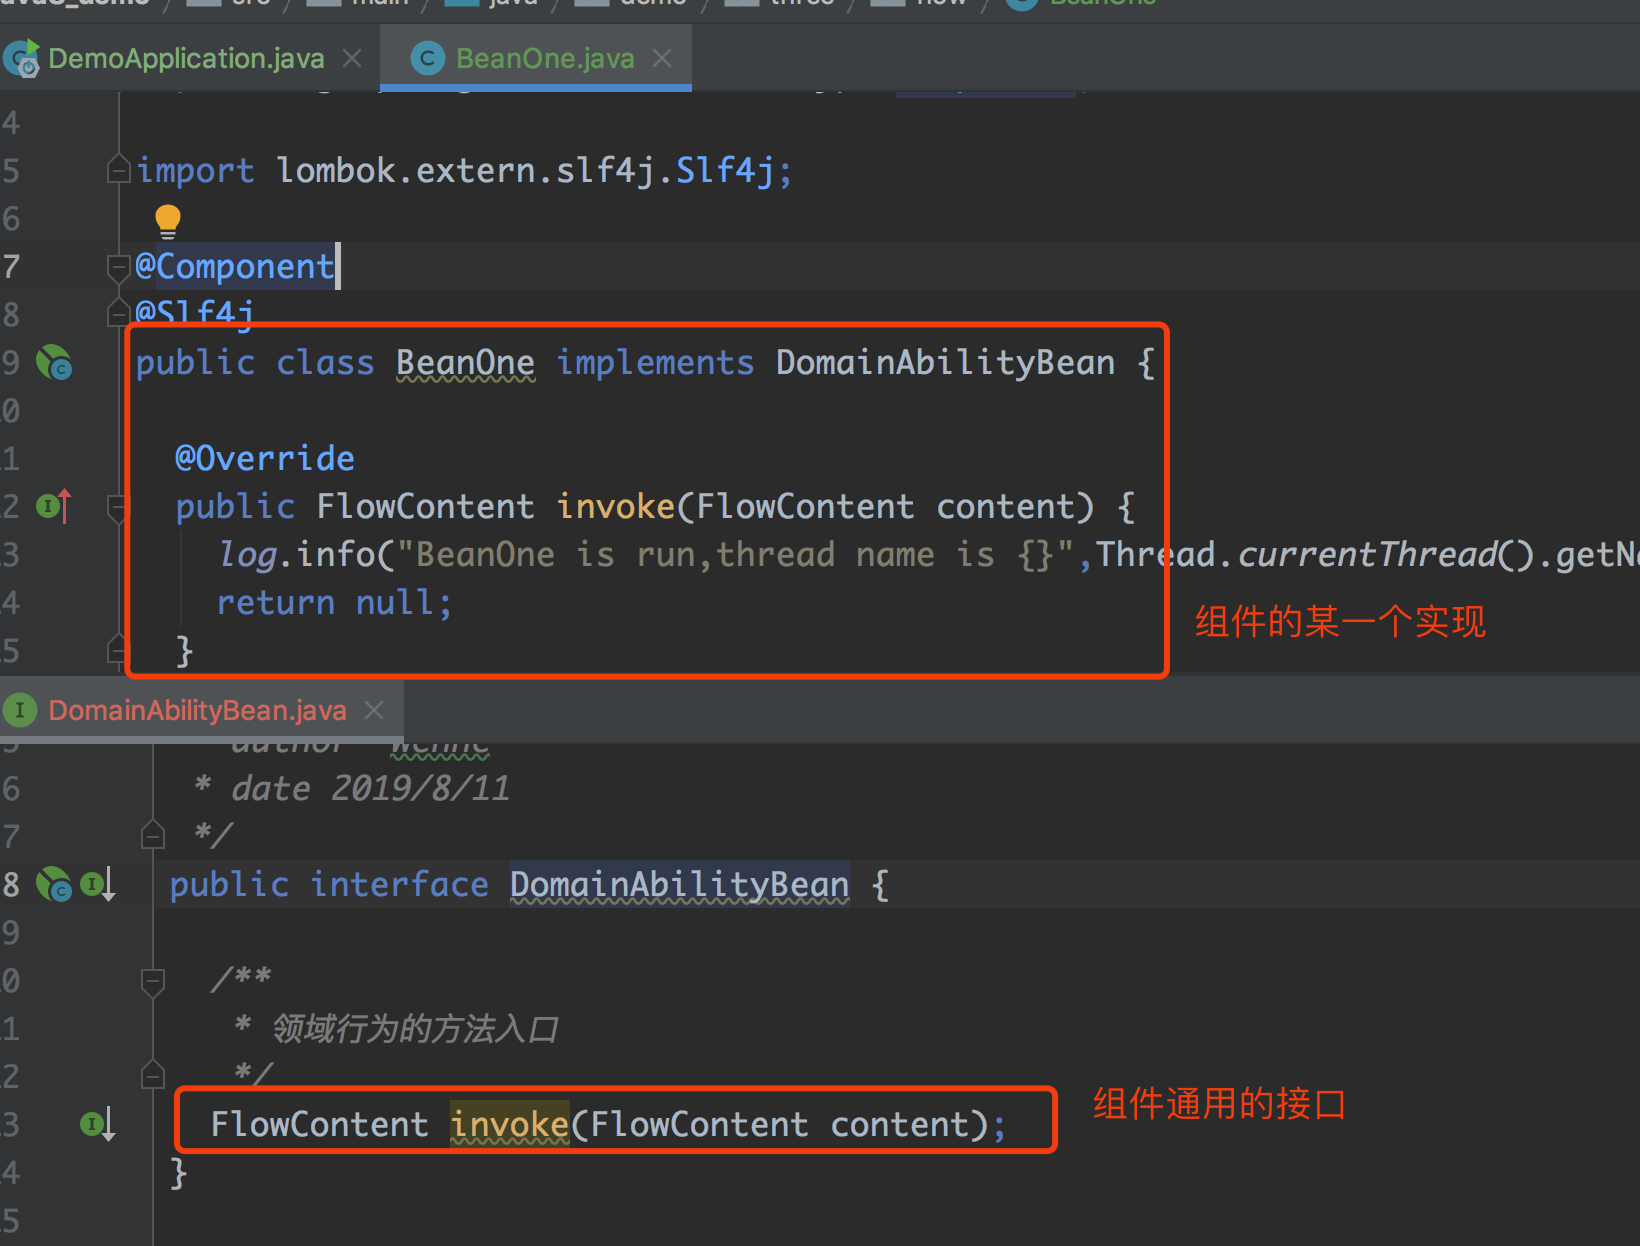The image size is (1640, 1246).
Task: Click 'return null;' statement
Action: [334, 602]
